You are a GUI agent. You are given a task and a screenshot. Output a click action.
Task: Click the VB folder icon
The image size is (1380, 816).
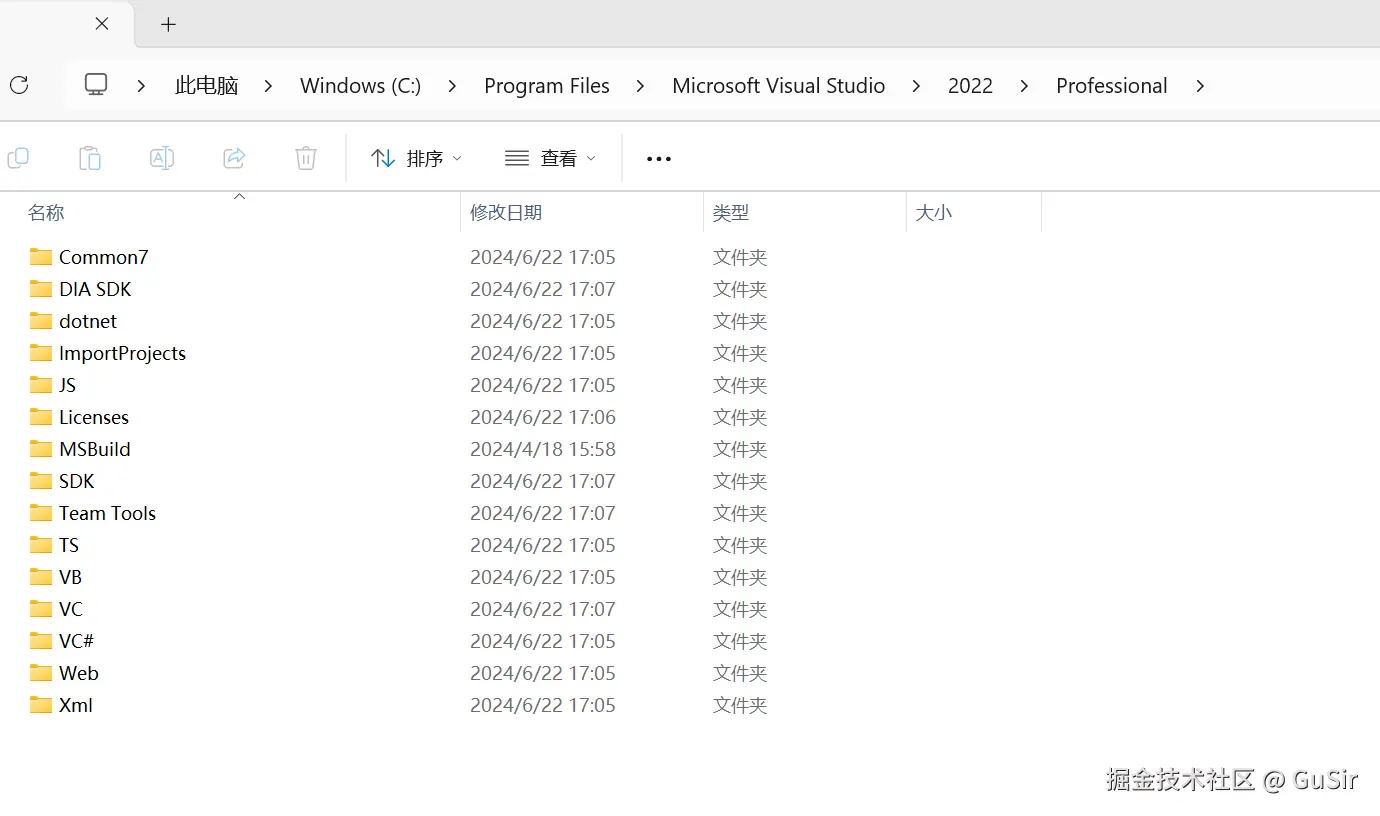click(x=41, y=577)
